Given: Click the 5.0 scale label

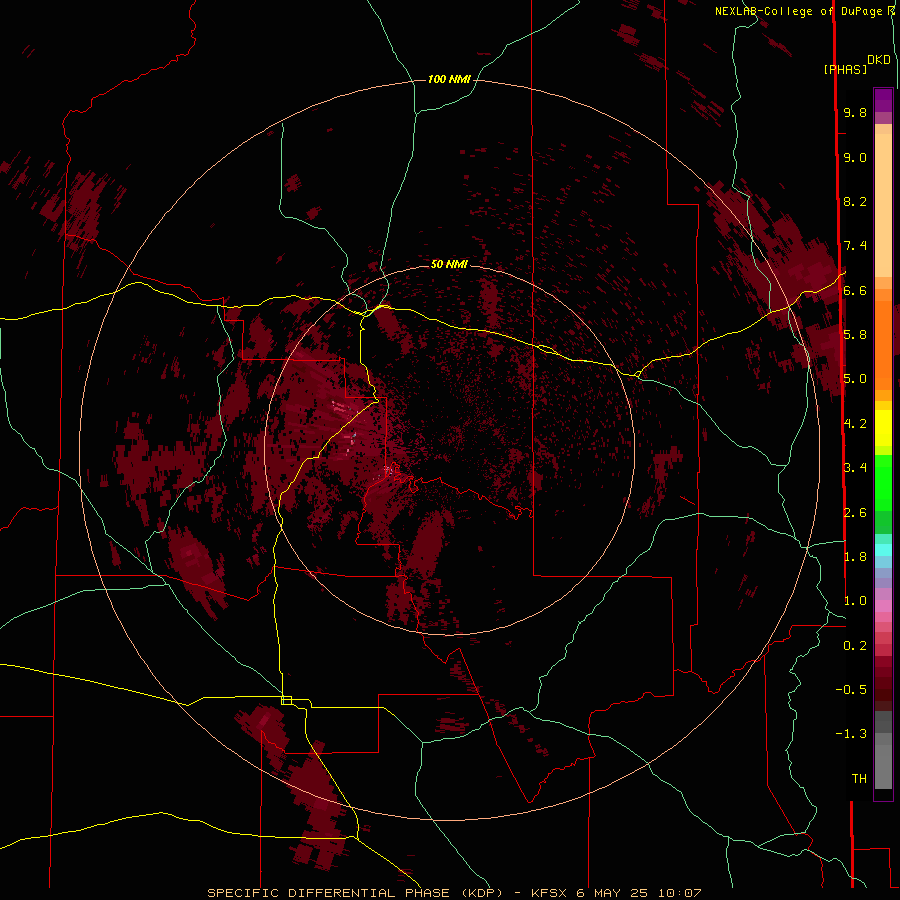Looking at the screenshot, I should 855,379.
